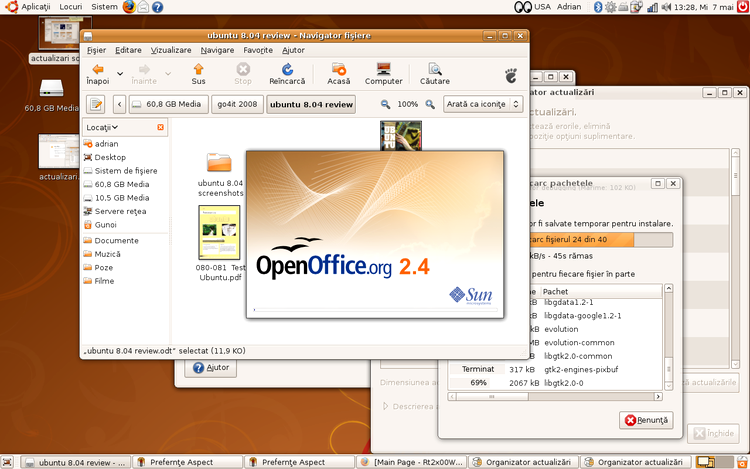Screen dimensions: 750x469
Task: Open the 'Arată ca iconițe' view dropdown
Action: point(484,104)
